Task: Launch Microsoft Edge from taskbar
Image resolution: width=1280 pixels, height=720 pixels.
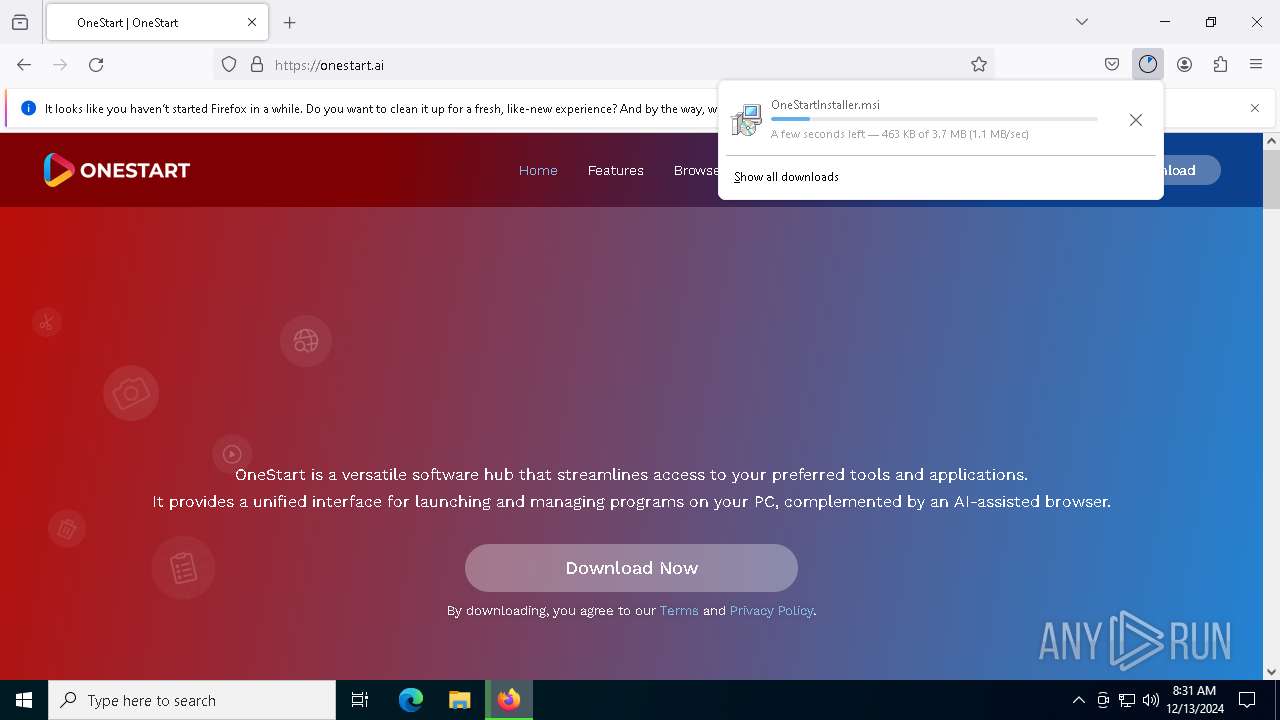Action: coord(411,700)
